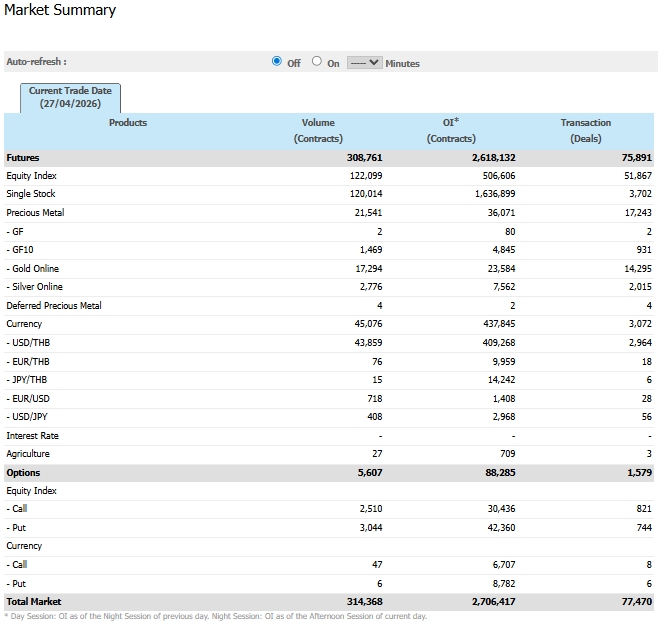The width and height of the screenshot is (658, 623).
Task: Select the Silver Online row label
Action: [34, 287]
